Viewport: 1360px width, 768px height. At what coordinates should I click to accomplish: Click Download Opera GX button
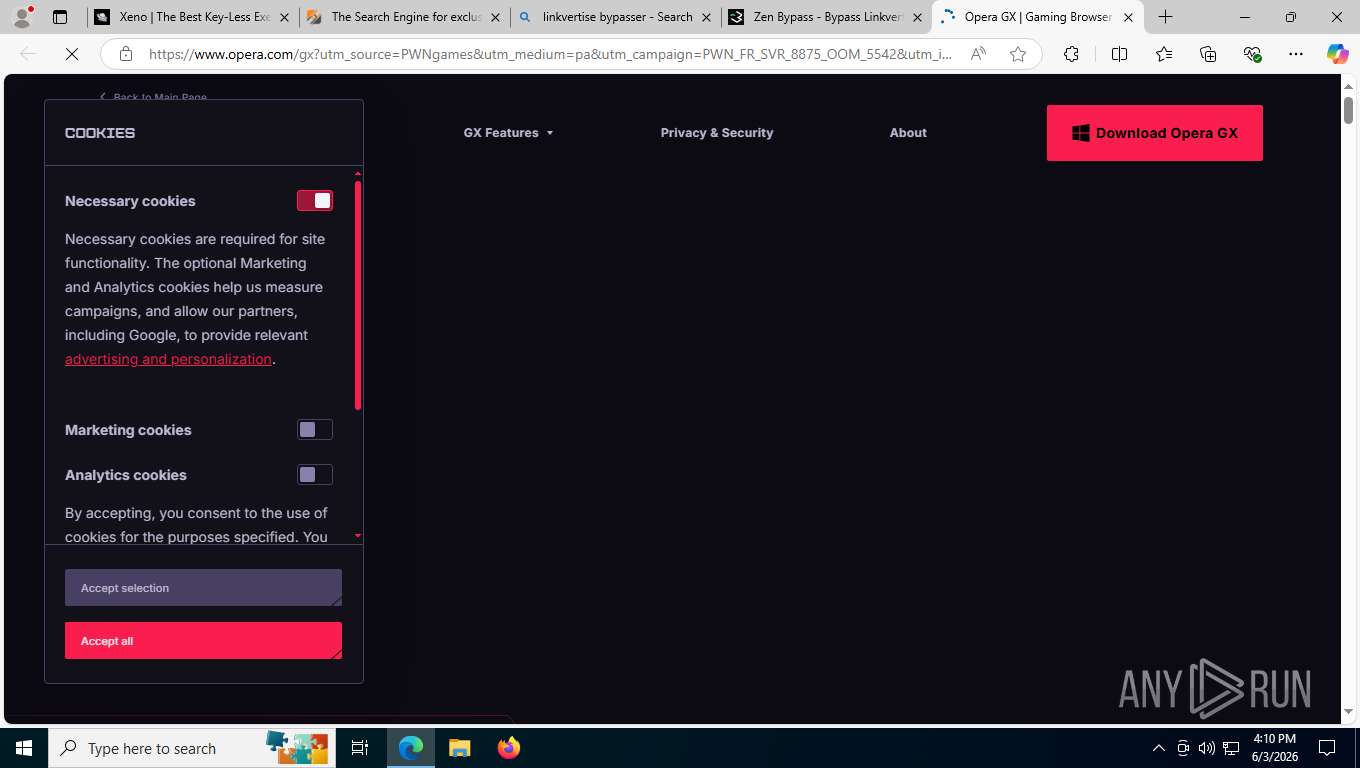click(1155, 133)
